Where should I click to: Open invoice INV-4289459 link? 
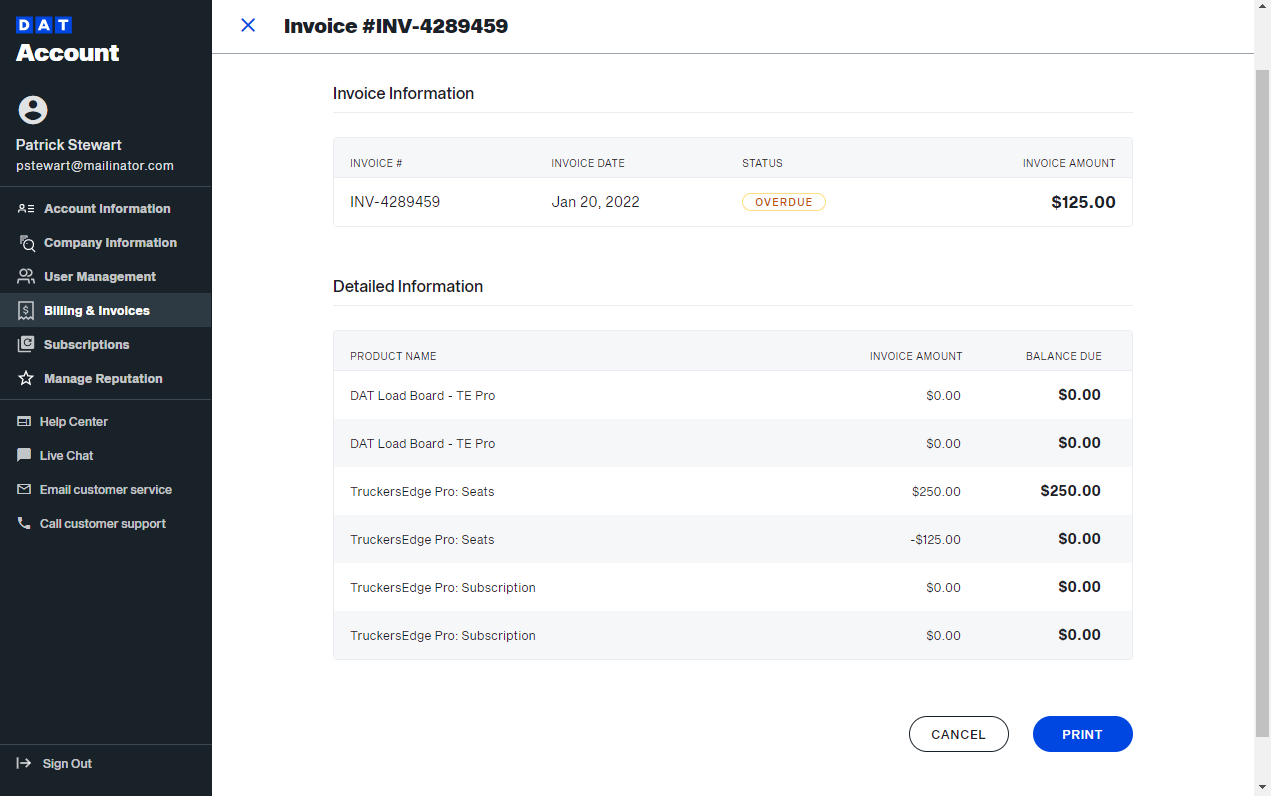click(395, 201)
